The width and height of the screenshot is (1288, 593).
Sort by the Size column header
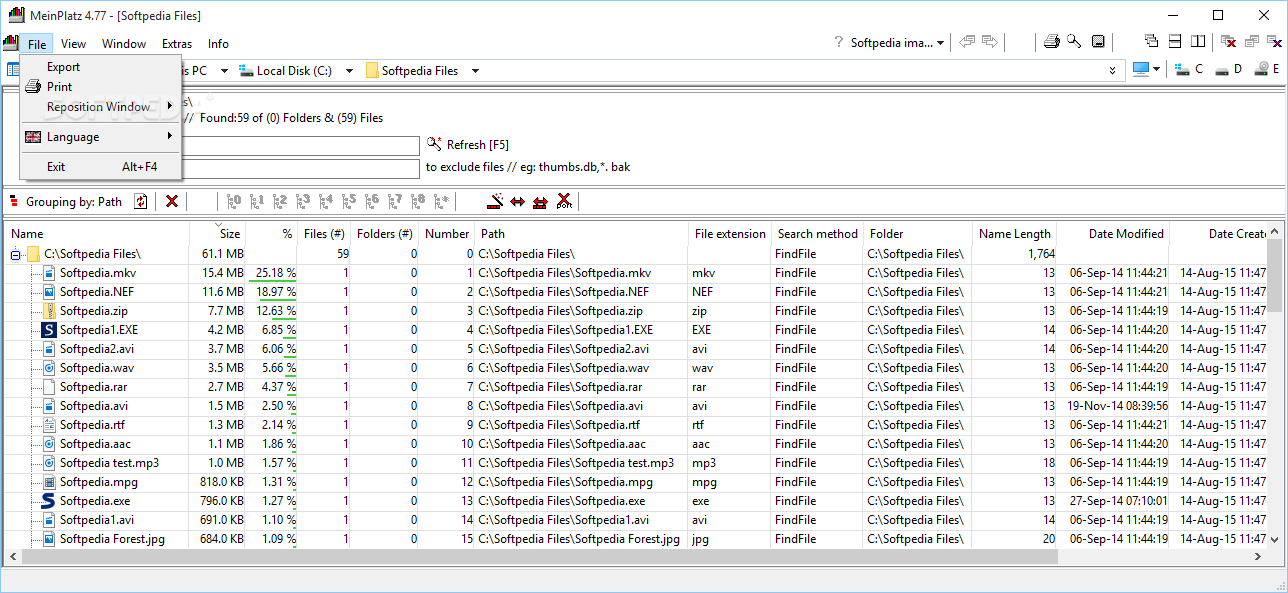217,233
